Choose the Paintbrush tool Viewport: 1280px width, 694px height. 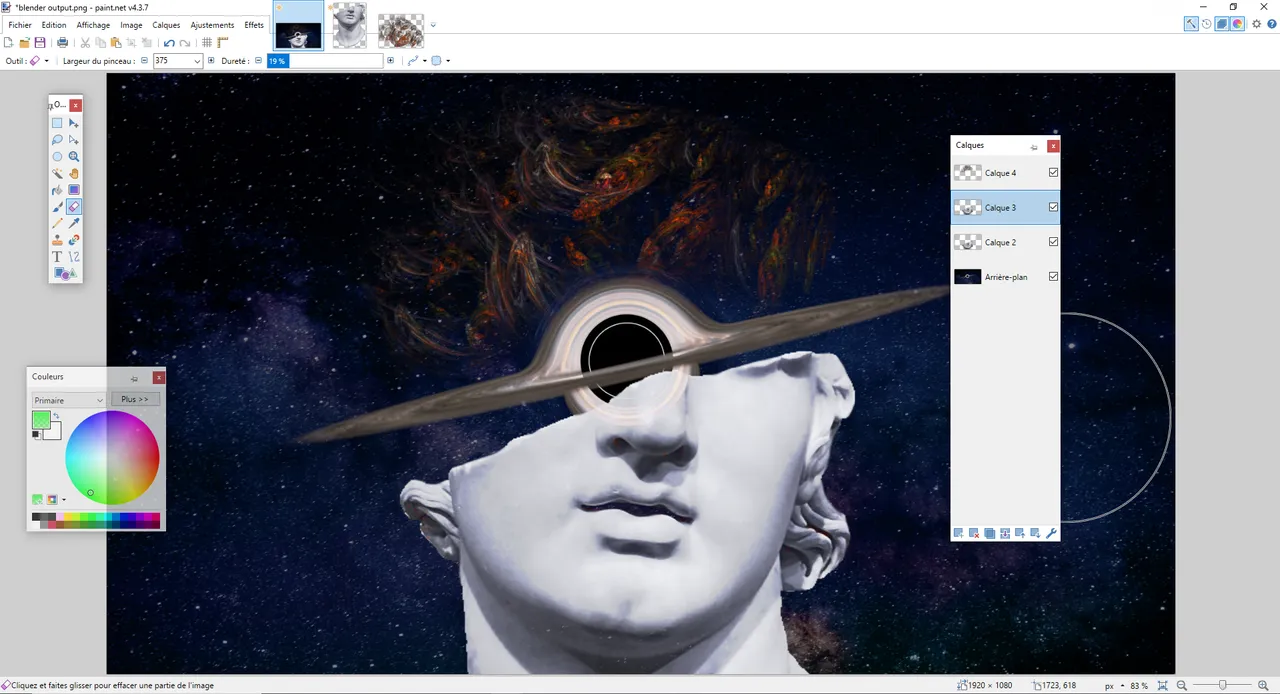coord(57,207)
